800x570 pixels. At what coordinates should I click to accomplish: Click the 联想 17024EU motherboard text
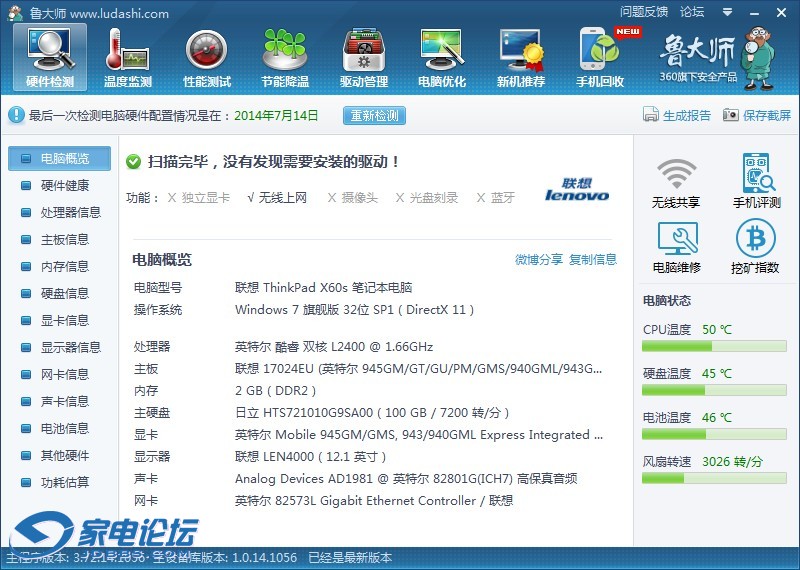418,368
